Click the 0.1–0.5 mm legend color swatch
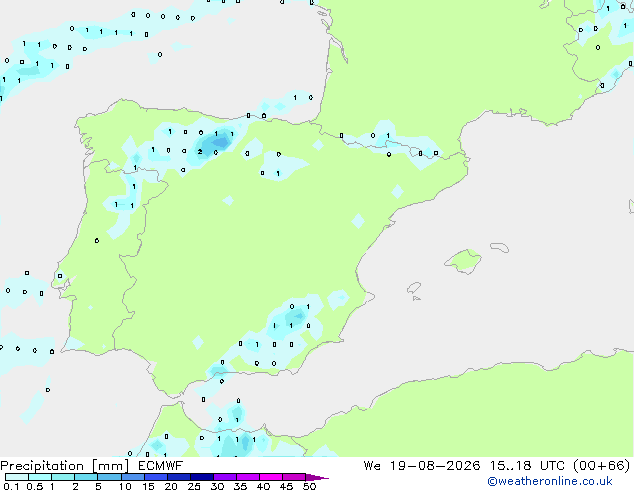634x490 pixels. 17,477
